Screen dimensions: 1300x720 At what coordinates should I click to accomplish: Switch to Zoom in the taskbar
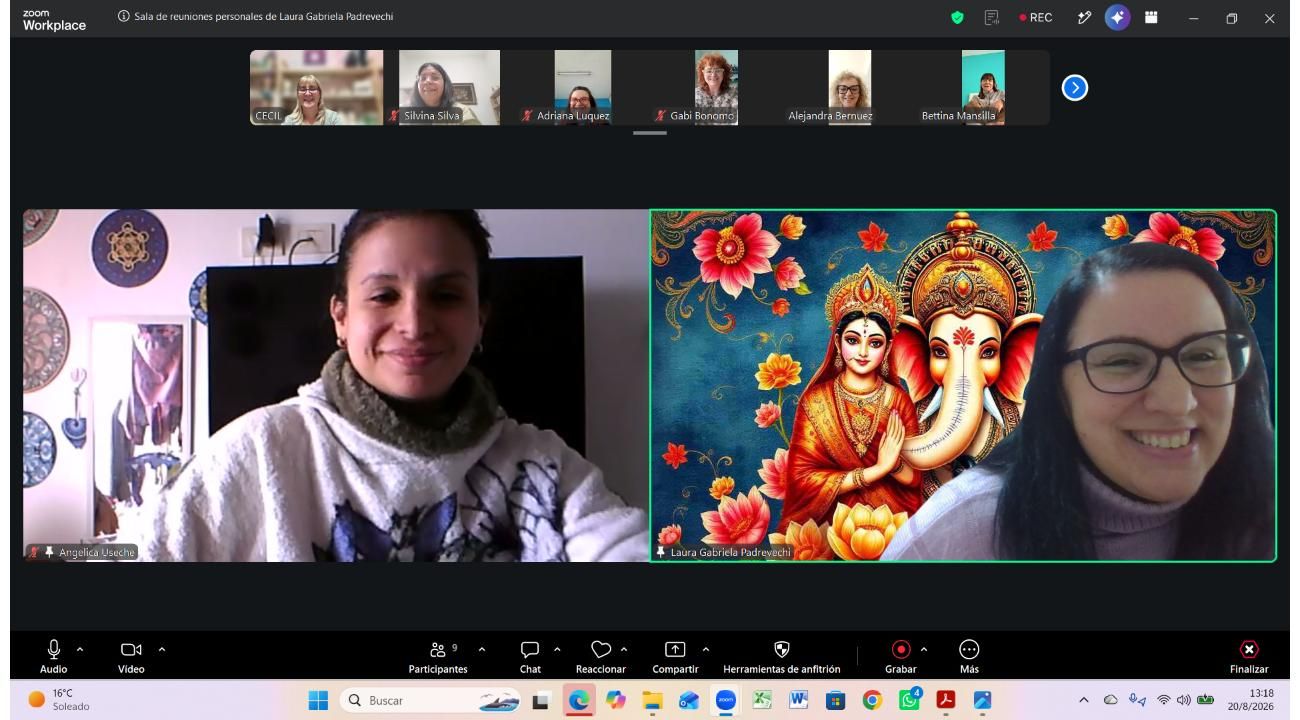725,700
